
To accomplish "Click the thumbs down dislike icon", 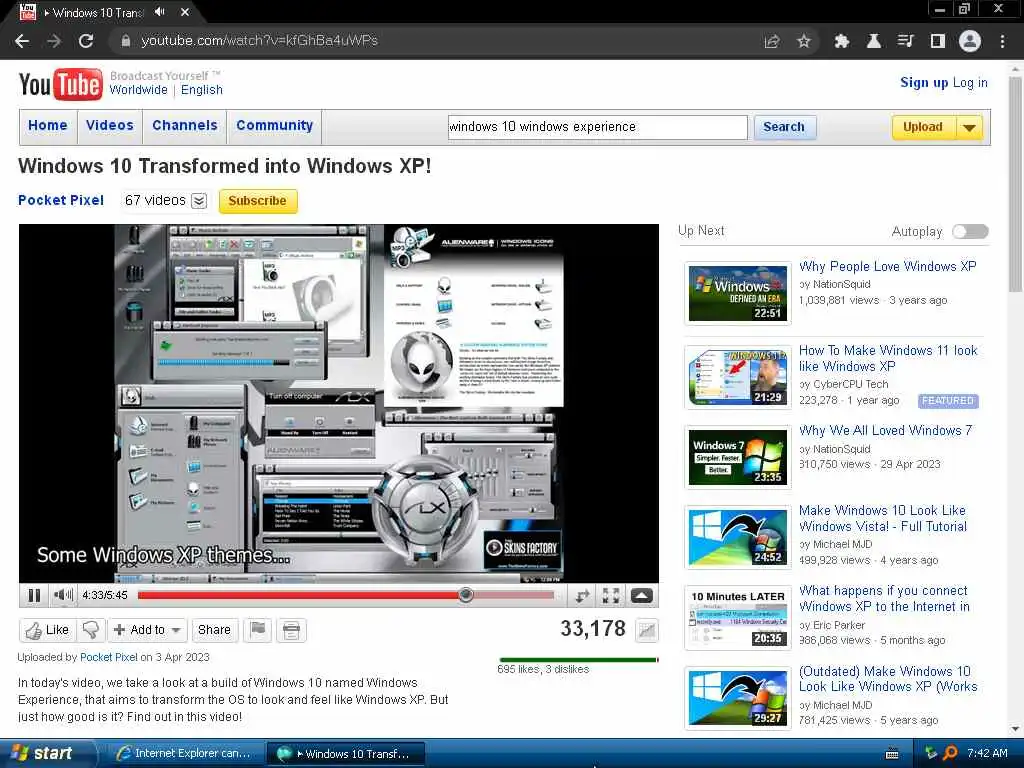I will pyautogui.click(x=91, y=630).
